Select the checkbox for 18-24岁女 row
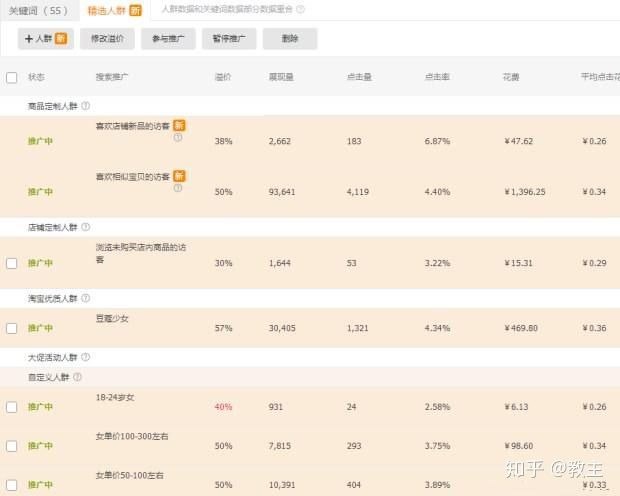 pos(12,407)
